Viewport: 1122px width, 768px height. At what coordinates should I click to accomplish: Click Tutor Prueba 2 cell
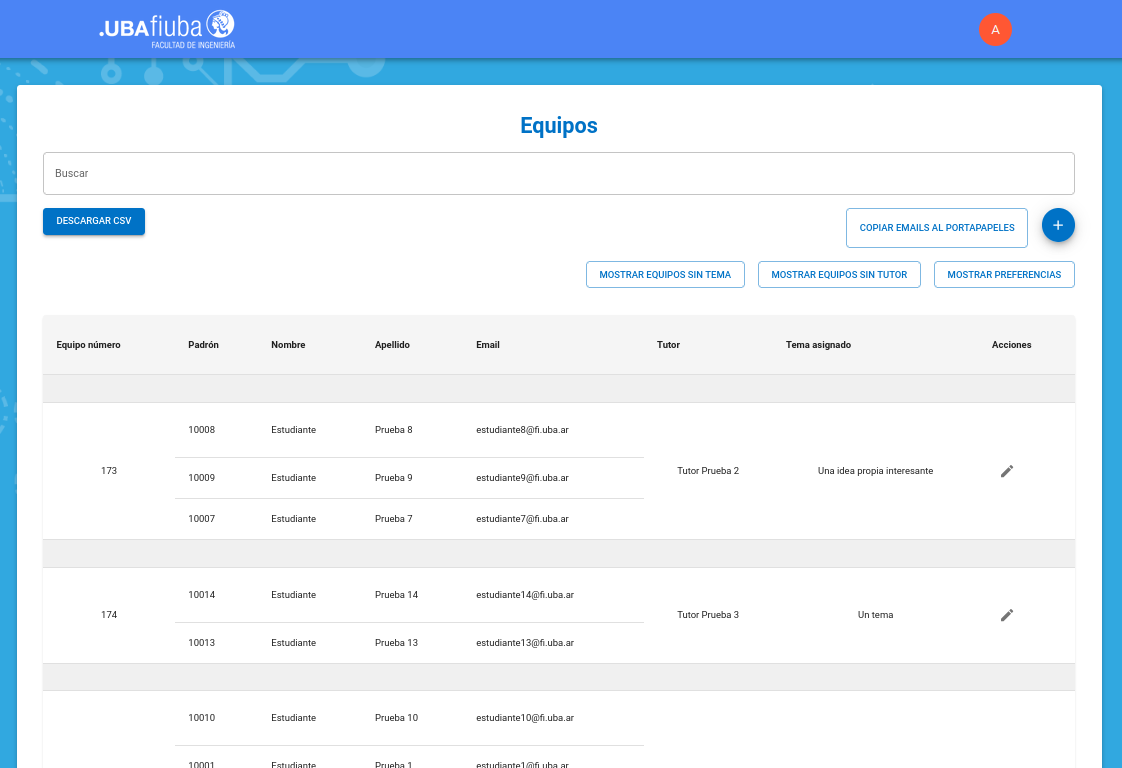click(x=708, y=471)
